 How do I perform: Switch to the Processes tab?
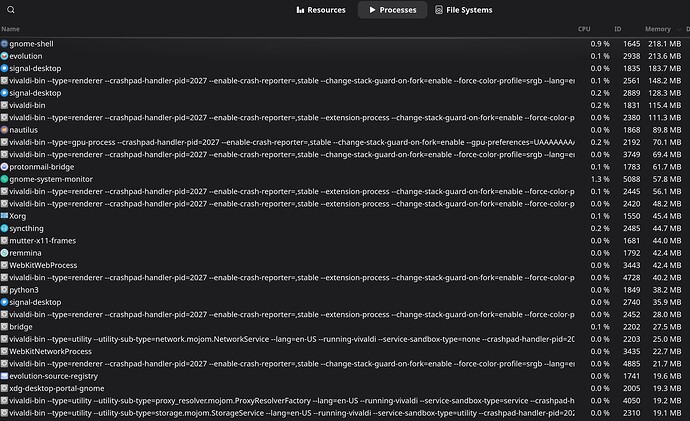tap(393, 10)
